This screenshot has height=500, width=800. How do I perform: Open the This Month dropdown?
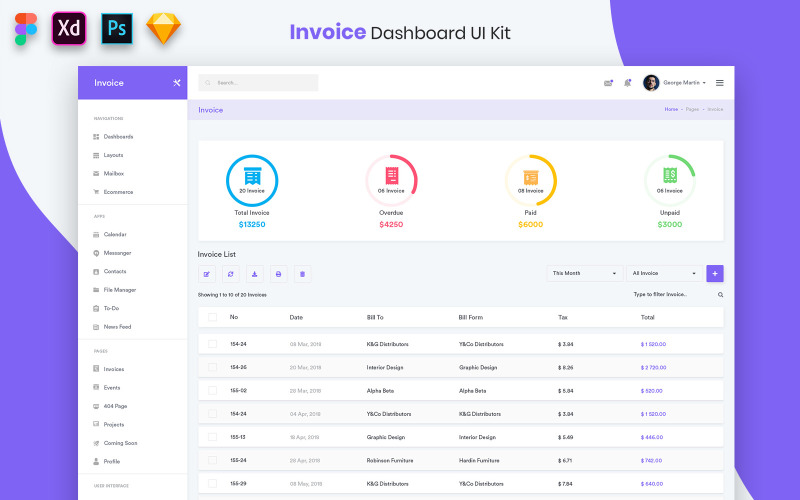pyautogui.click(x=585, y=273)
